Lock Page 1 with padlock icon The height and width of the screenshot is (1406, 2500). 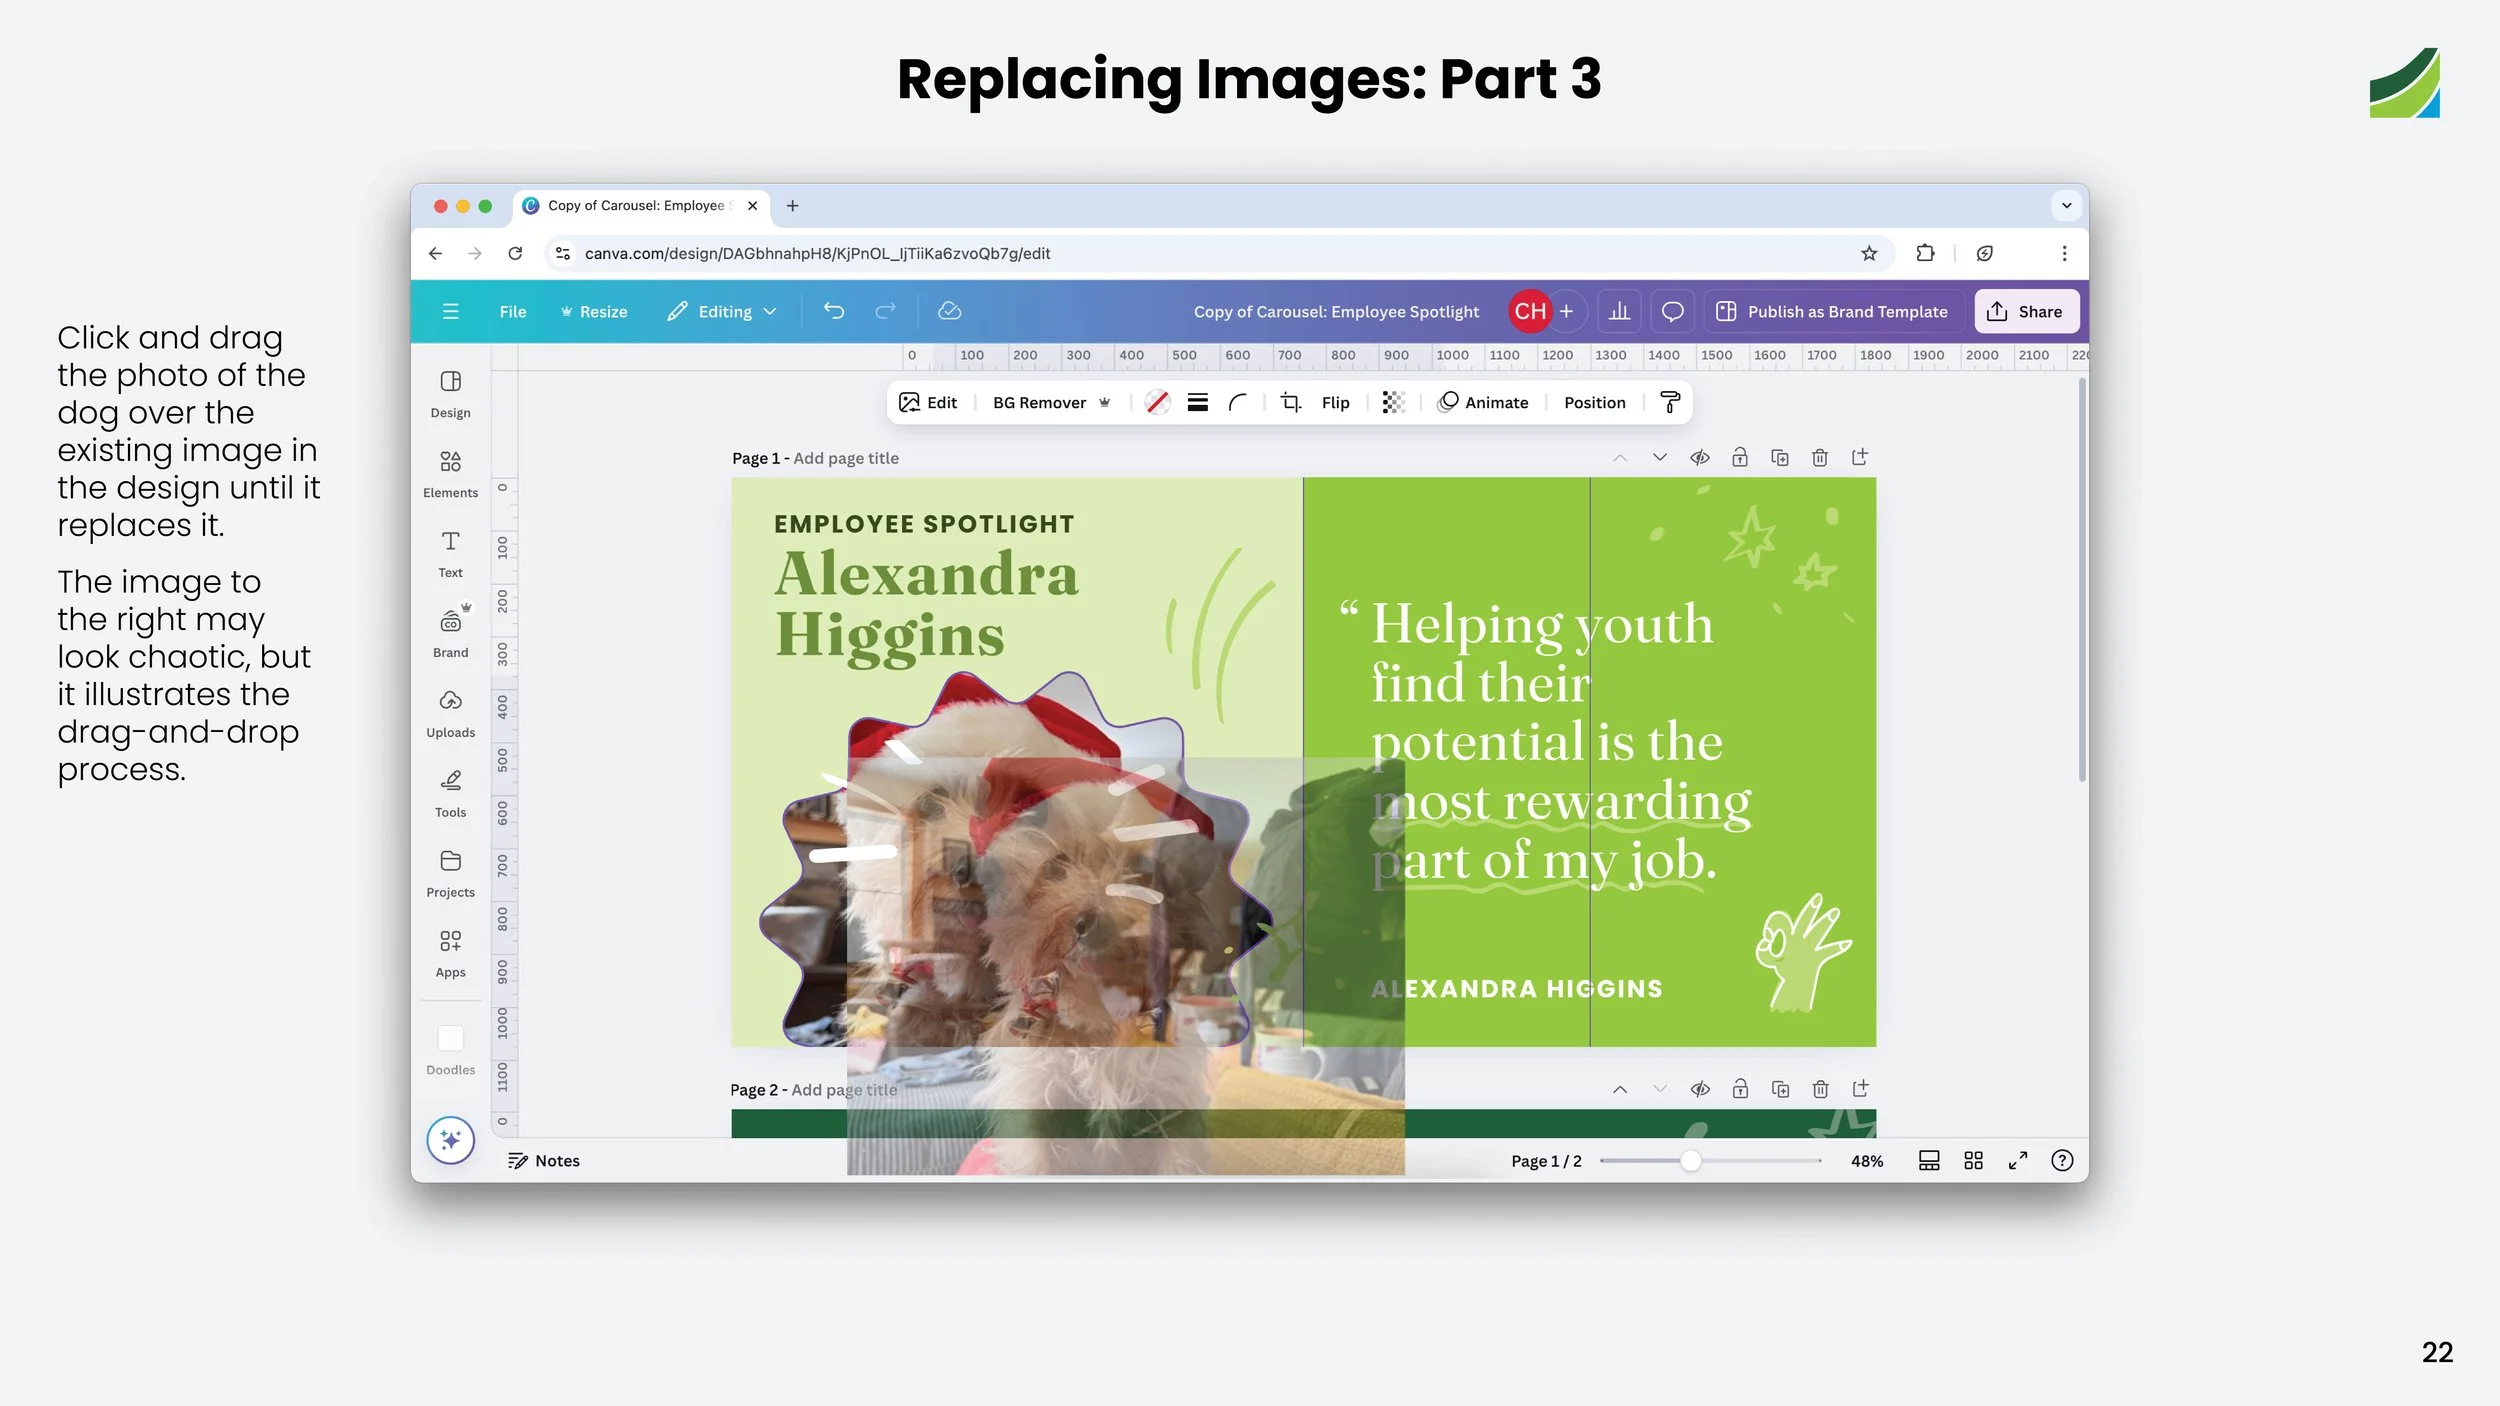coord(1739,458)
